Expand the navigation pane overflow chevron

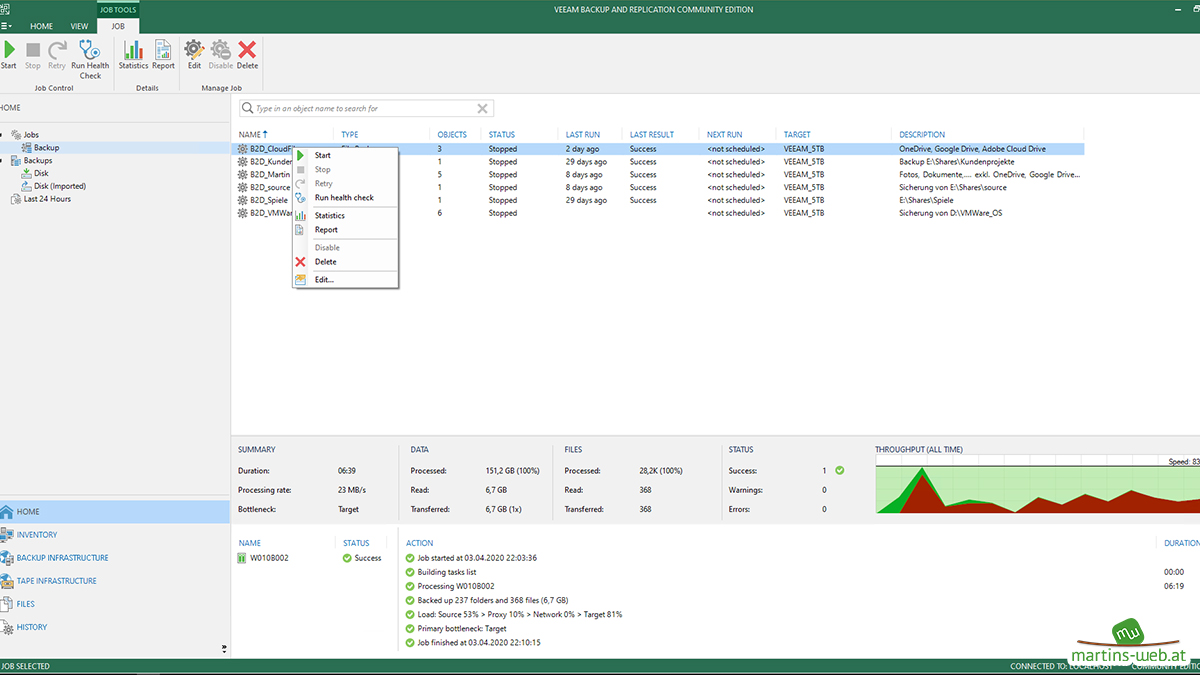pos(224,649)
